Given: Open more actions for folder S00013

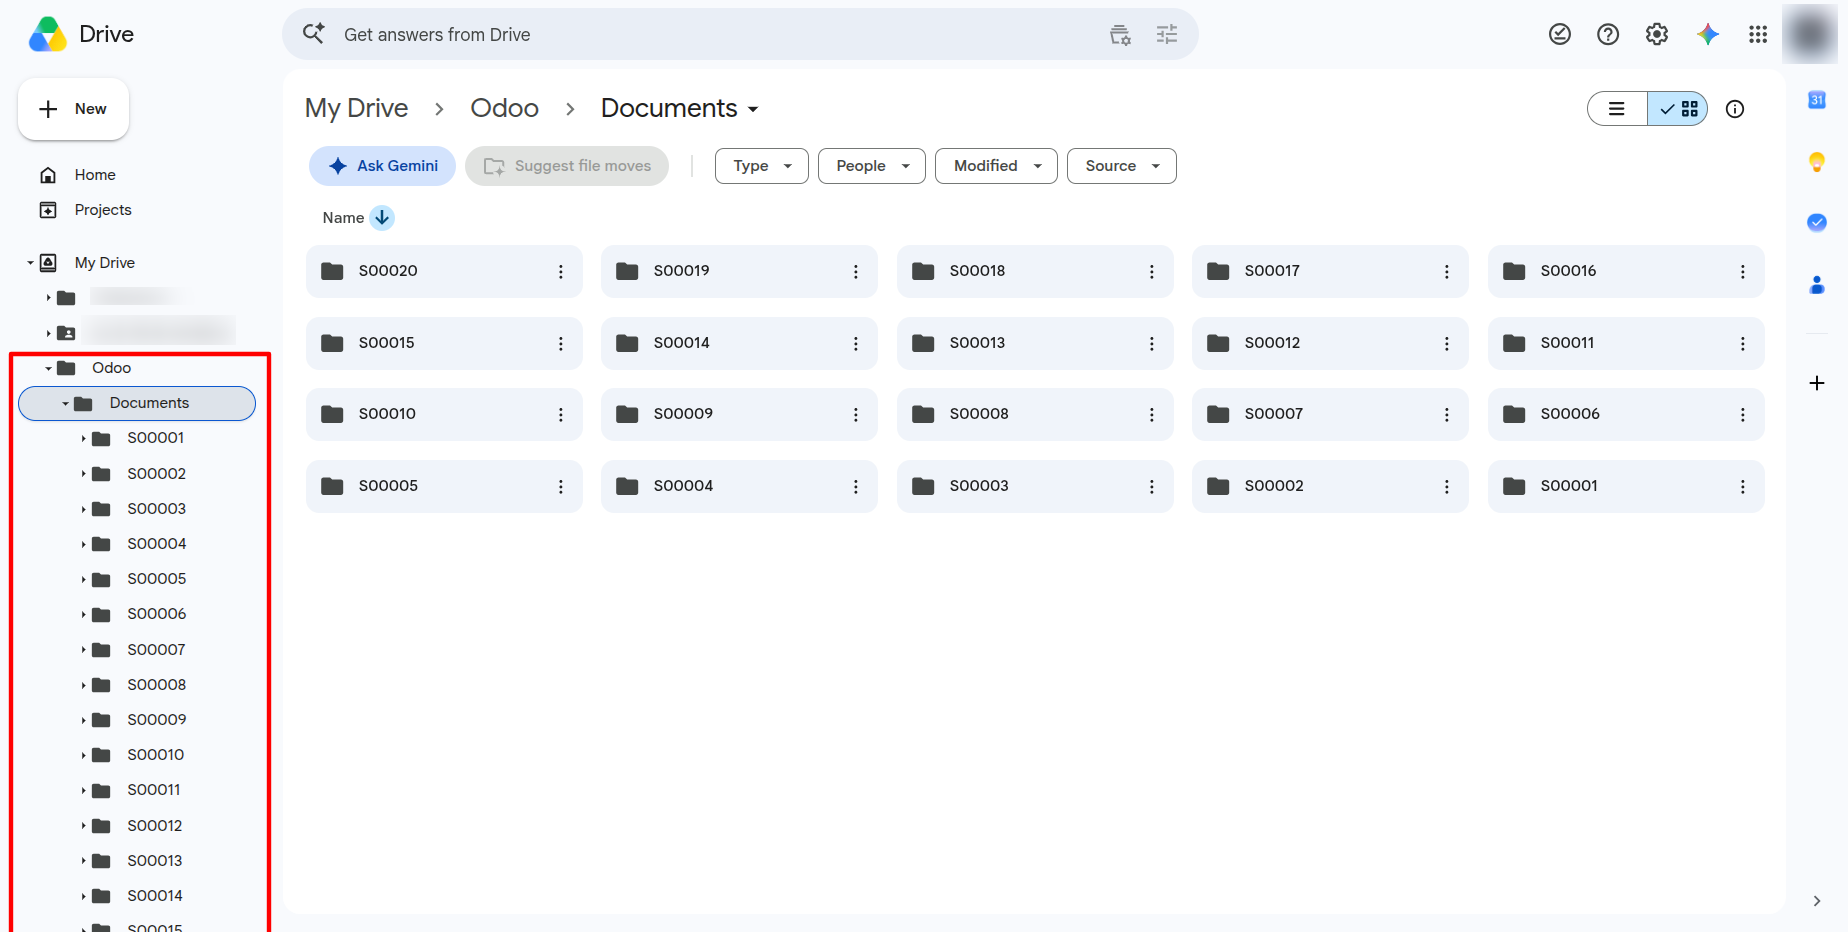Looking at the screenshot, I should 1152,344.
